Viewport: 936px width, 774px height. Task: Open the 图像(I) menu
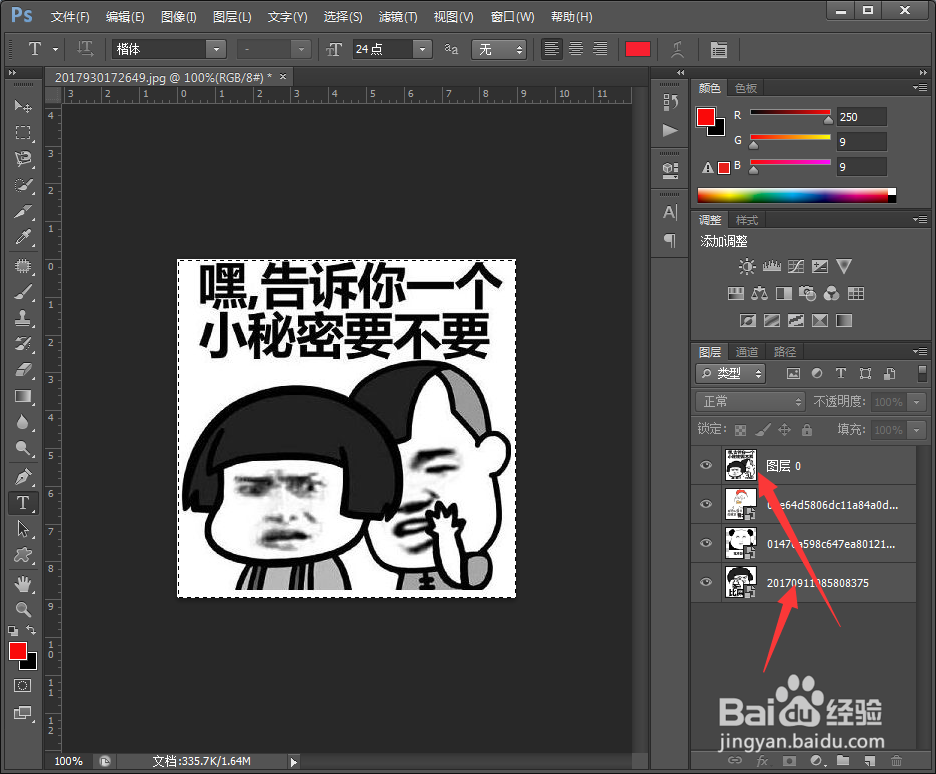[x=178, y=17]
